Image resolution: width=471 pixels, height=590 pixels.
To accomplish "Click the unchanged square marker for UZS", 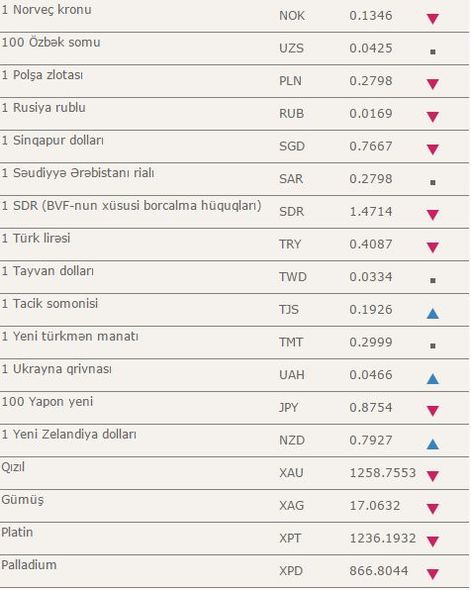I will [x=433, y=52].
